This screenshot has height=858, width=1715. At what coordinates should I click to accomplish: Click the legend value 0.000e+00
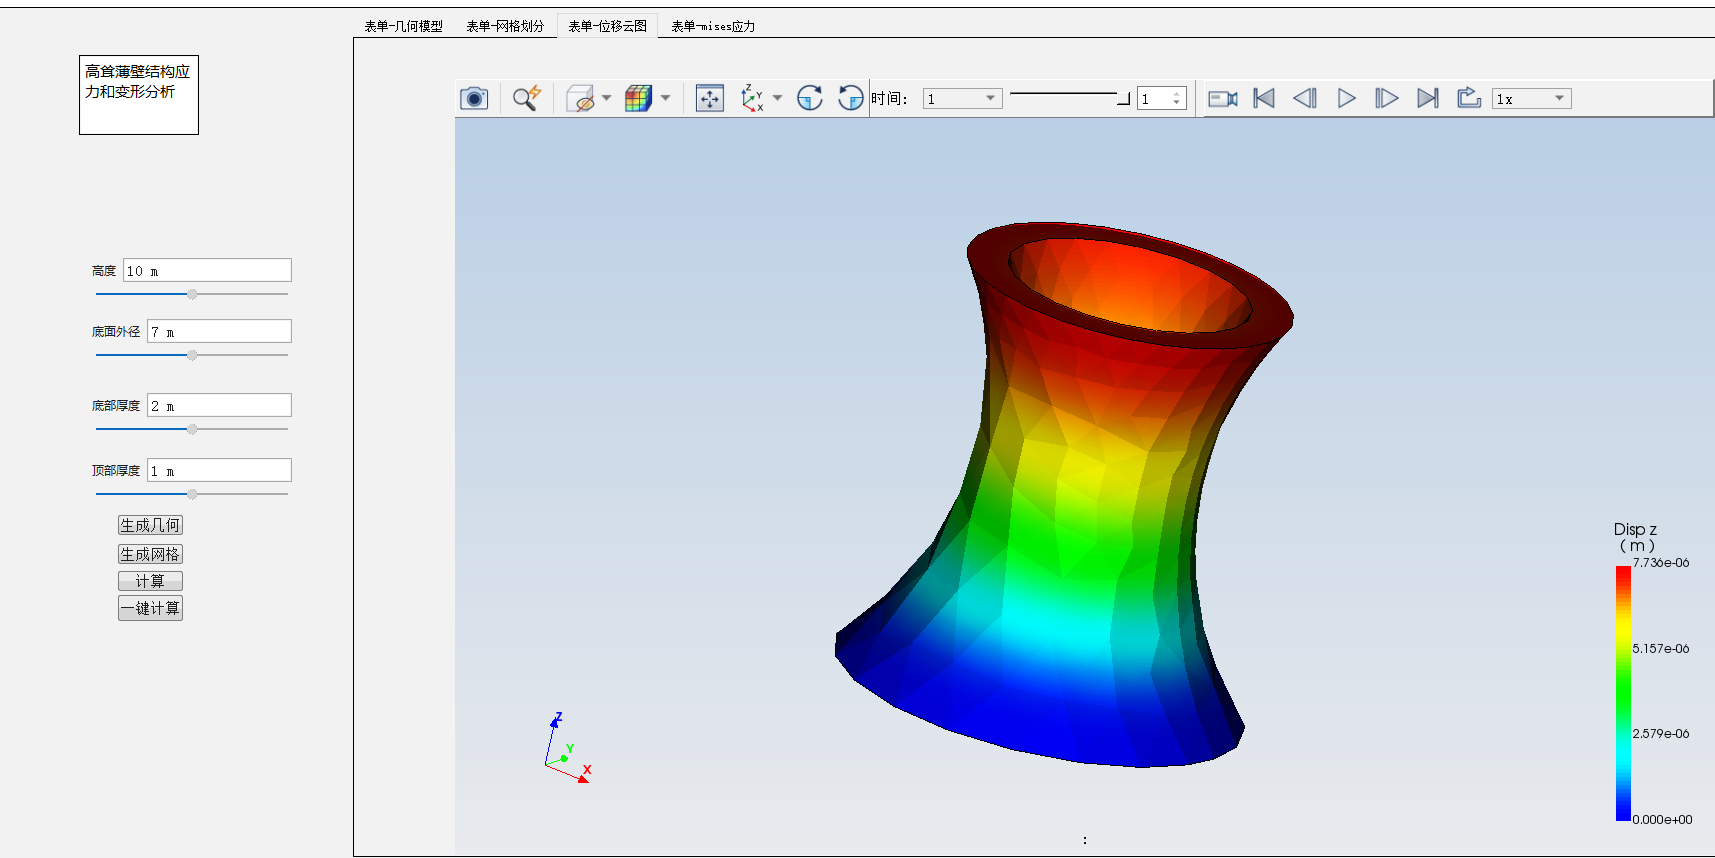(1662, 820)
